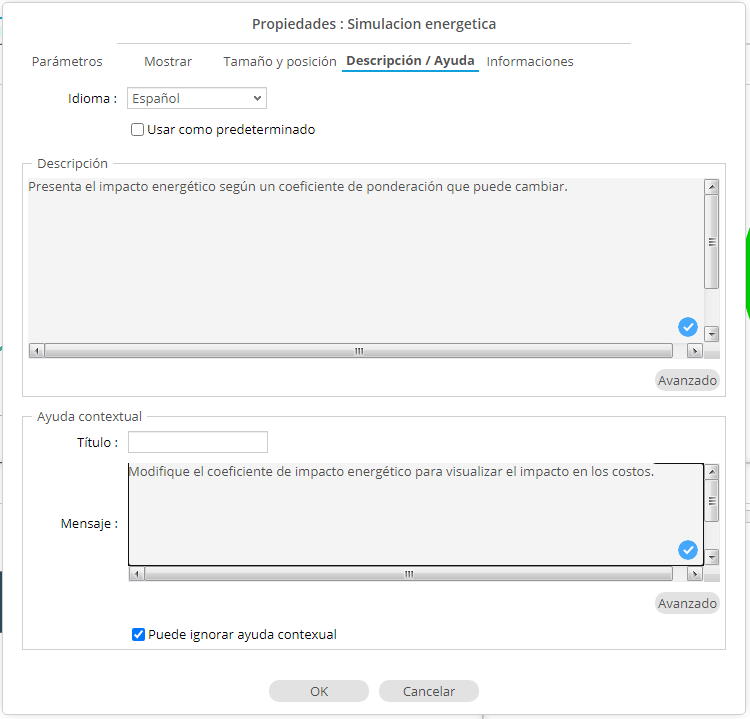
Task: Click Avanzado button under Descripción
Action: (x=687, y=380)
